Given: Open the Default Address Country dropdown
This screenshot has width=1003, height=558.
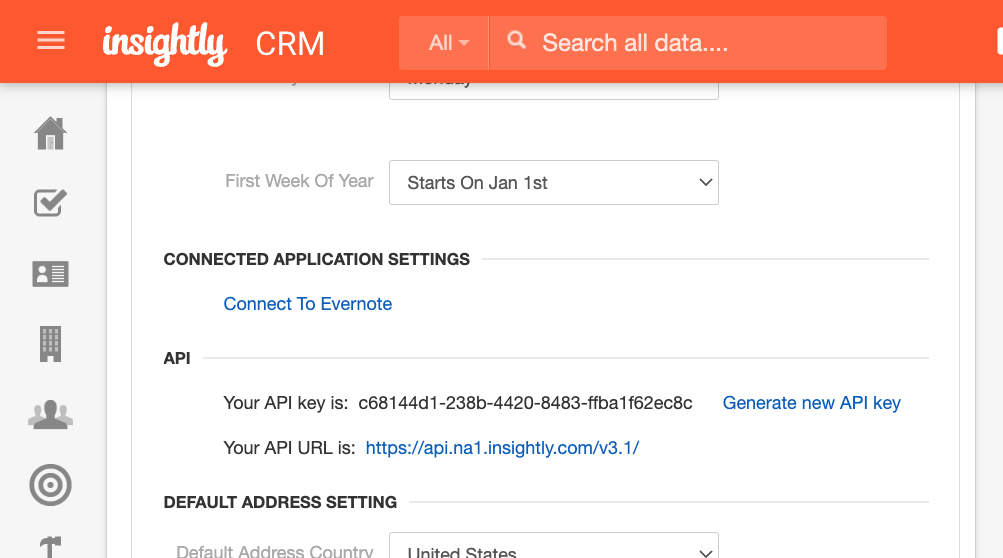Looking at the screenshot, I should [x=554, y=545].
